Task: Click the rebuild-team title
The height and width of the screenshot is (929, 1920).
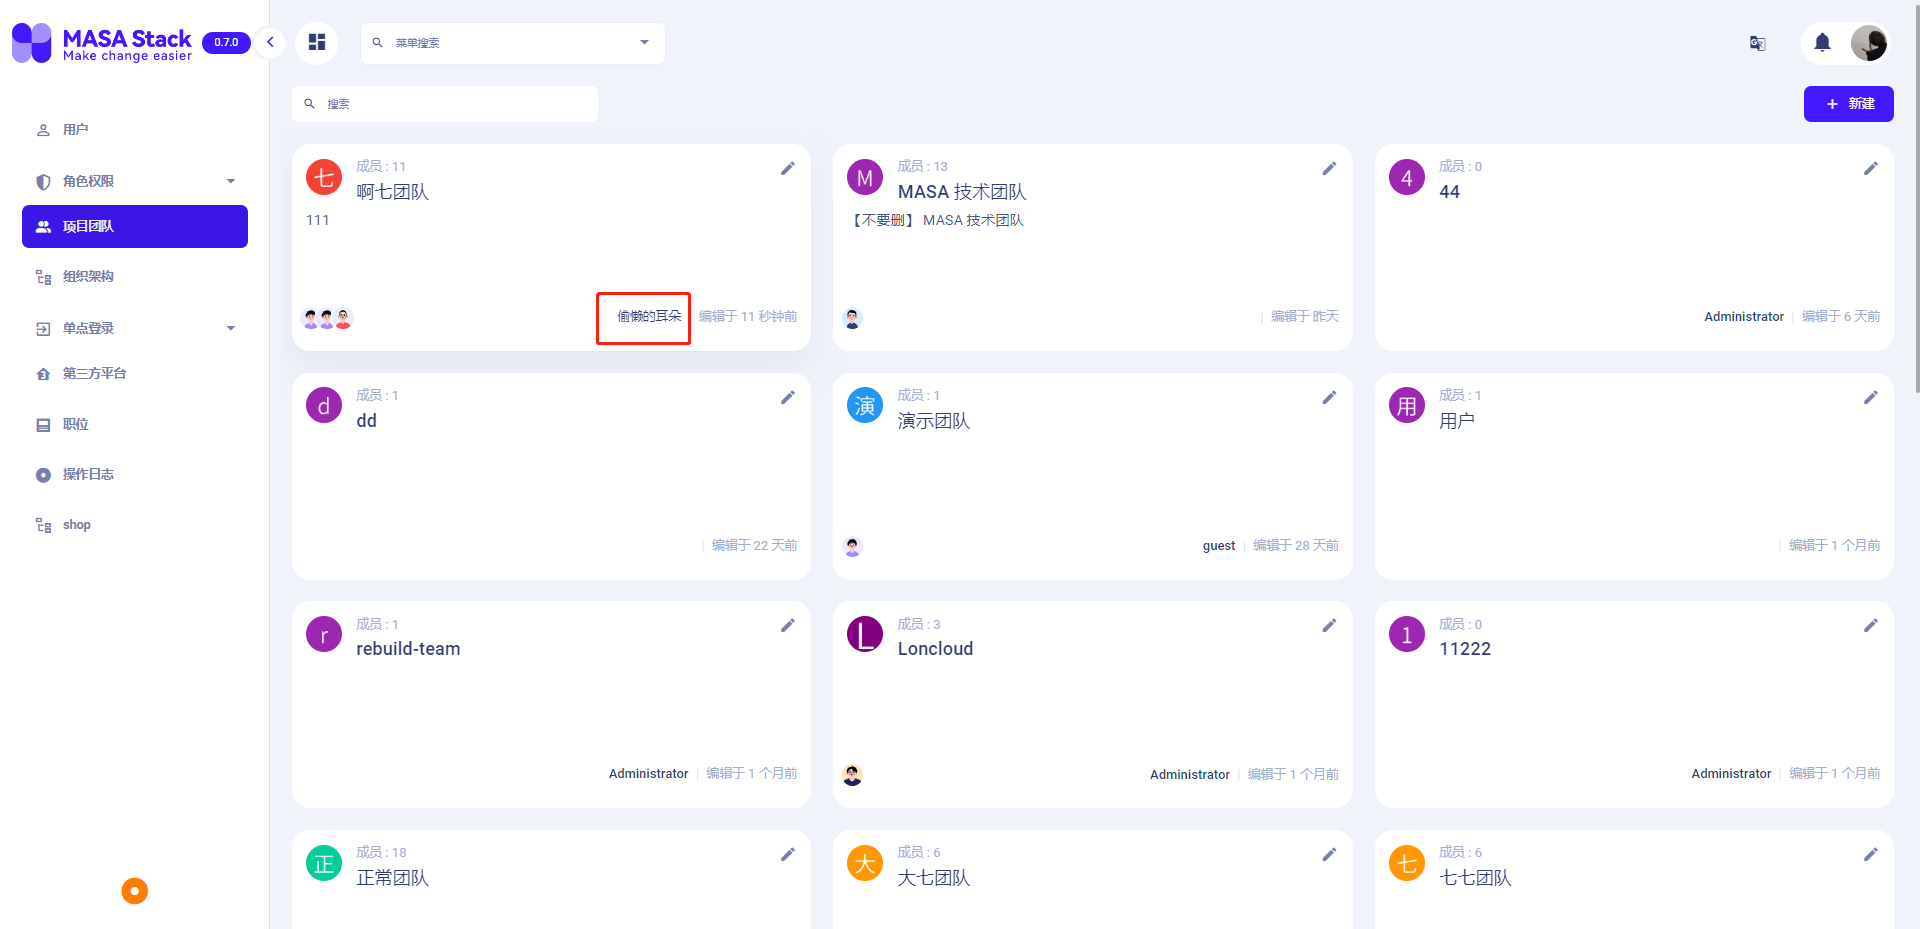Action: [408, 649]
